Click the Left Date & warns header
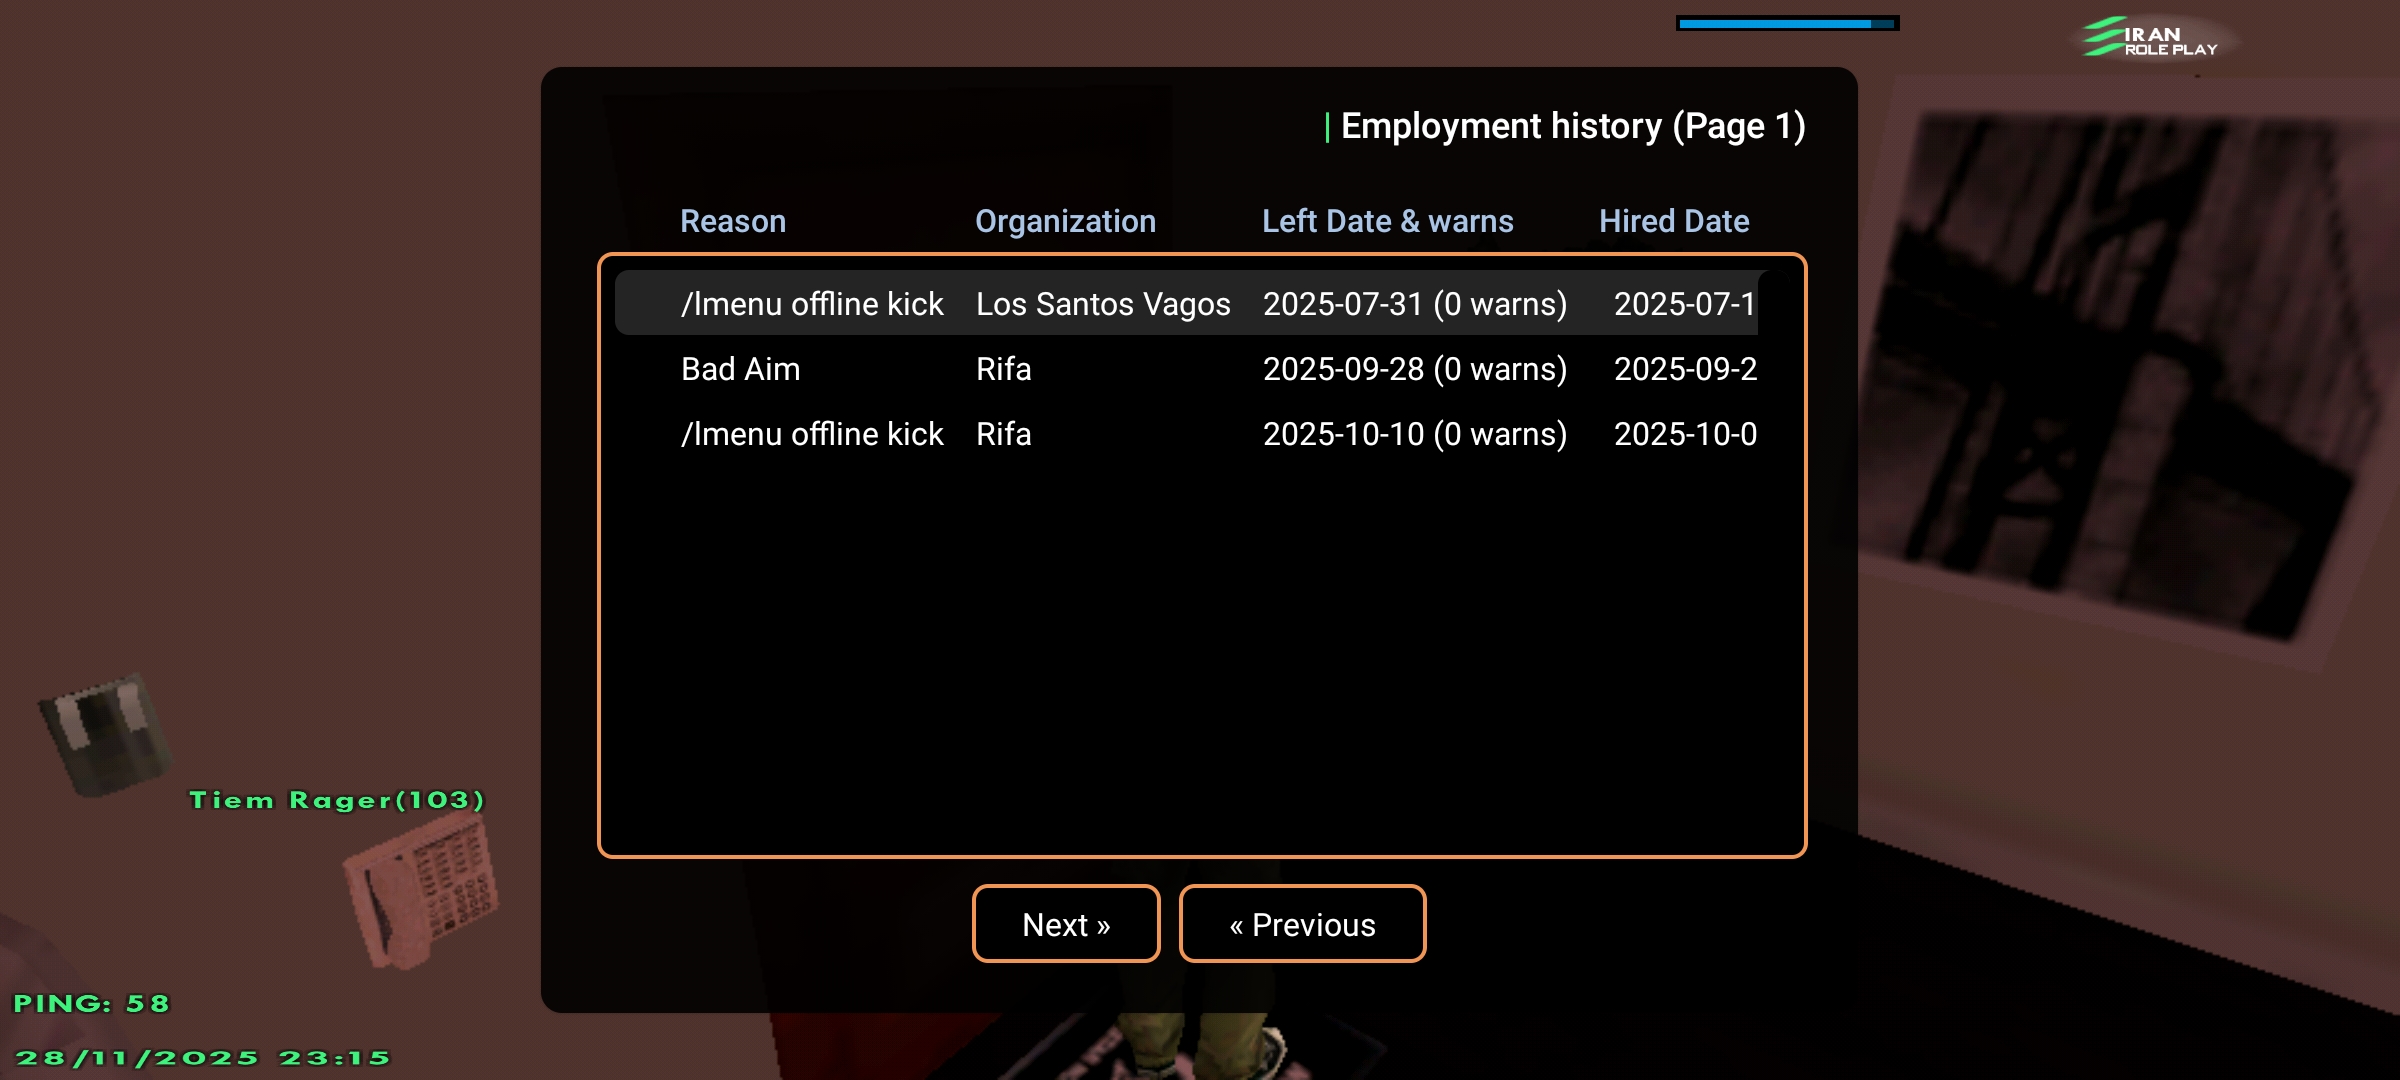Viewport: 2400px width, 1080px height. (1387, 221)
